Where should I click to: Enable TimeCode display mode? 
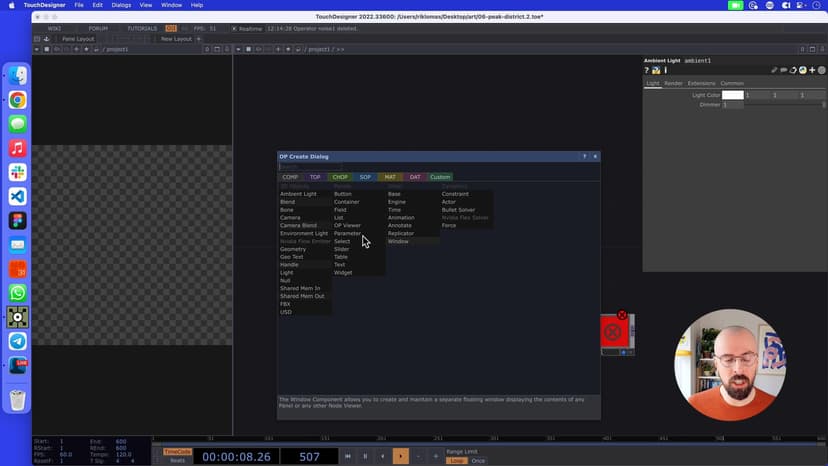pos(177,451)
